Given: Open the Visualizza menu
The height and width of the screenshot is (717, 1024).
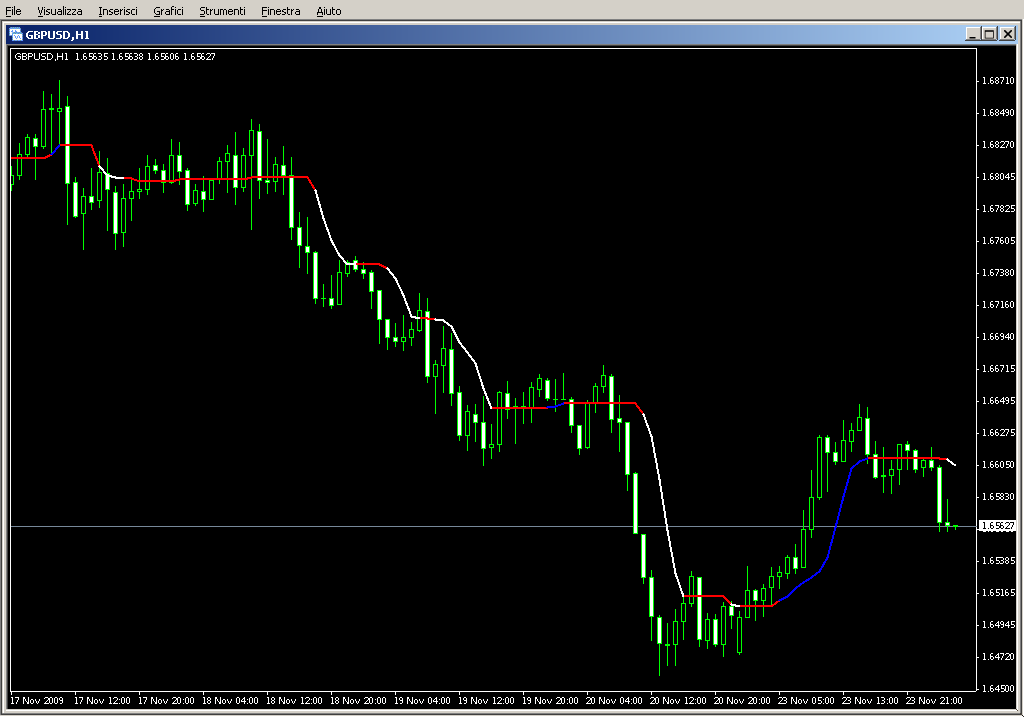Looking at the screenshot, I should pyautogui.click(x=59, y=11).
